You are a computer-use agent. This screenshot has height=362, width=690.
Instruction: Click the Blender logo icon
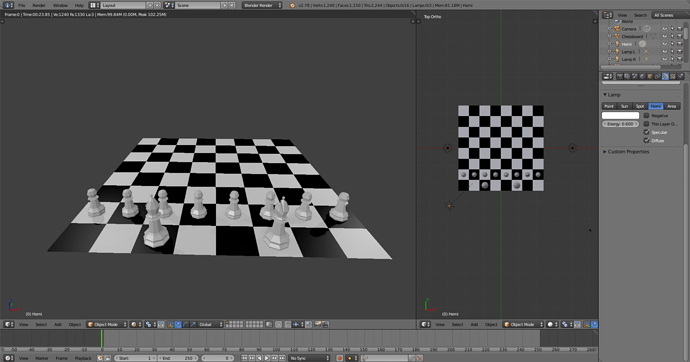coord(292,5)
